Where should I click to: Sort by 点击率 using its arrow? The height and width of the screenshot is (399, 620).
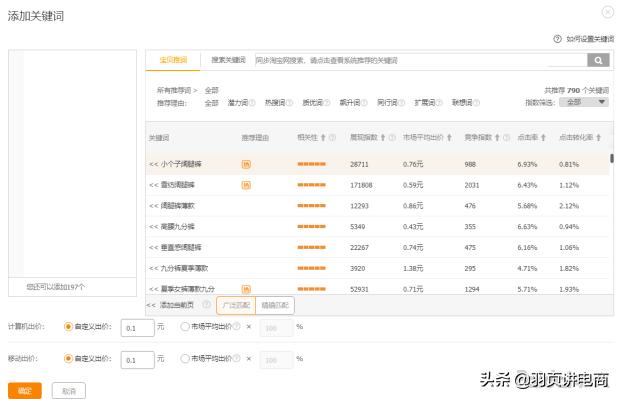(543, 138)
